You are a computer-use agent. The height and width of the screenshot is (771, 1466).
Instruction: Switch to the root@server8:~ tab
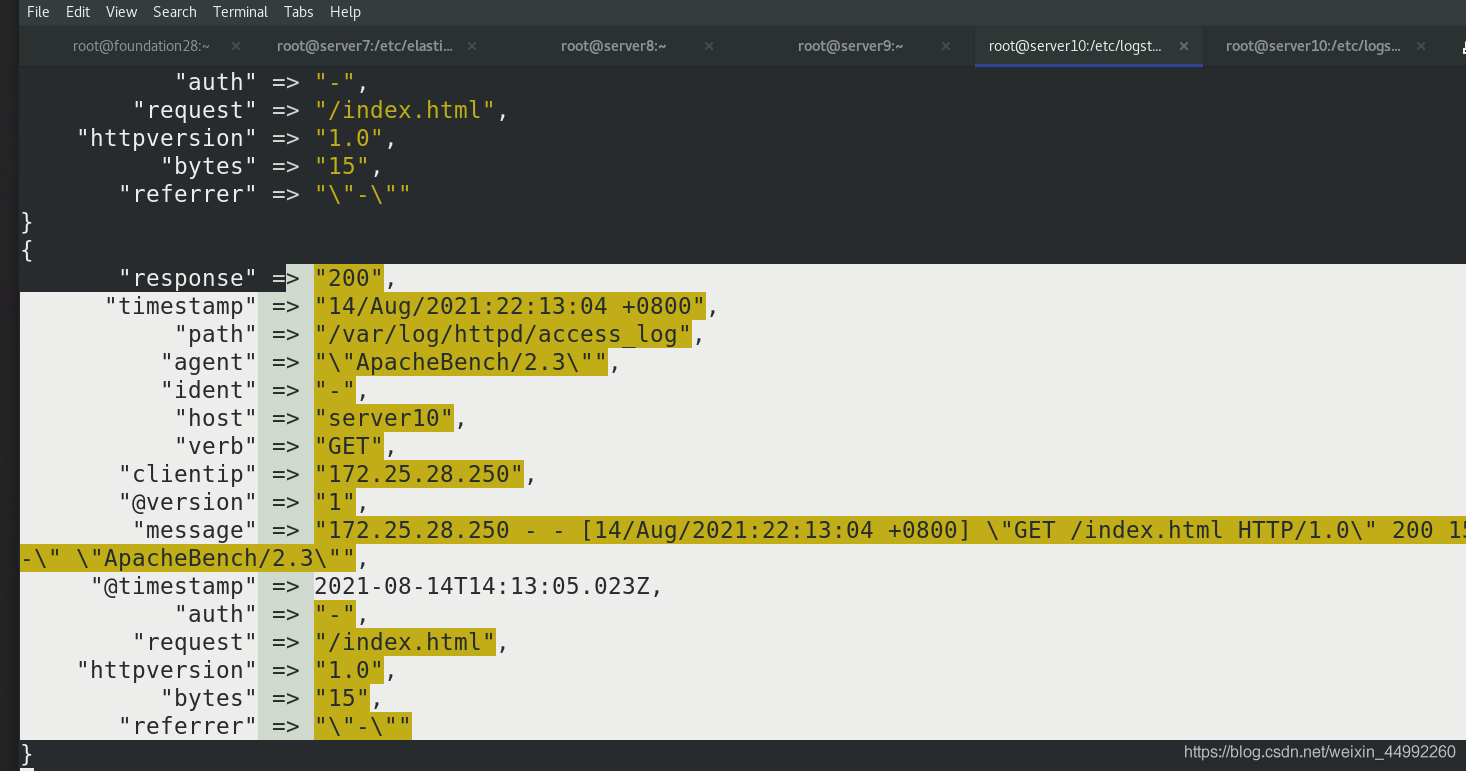[613, 46]
